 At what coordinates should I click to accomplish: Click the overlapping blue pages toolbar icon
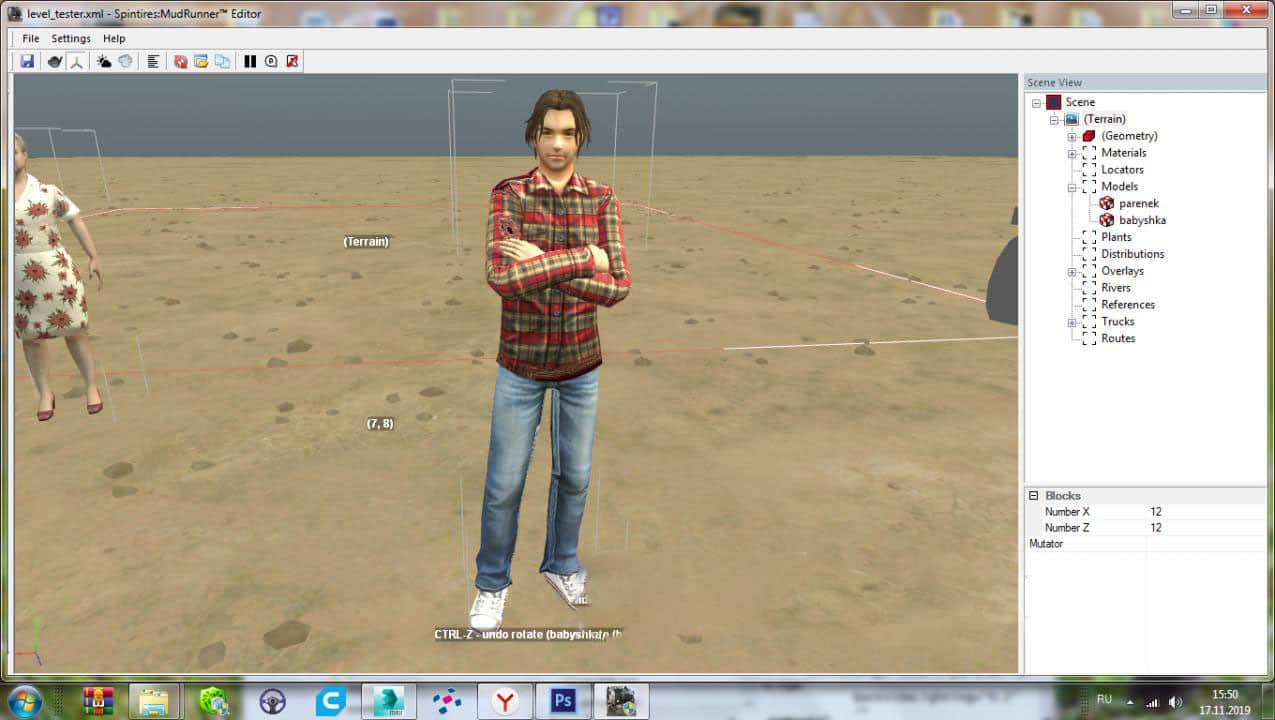(222, 61)
